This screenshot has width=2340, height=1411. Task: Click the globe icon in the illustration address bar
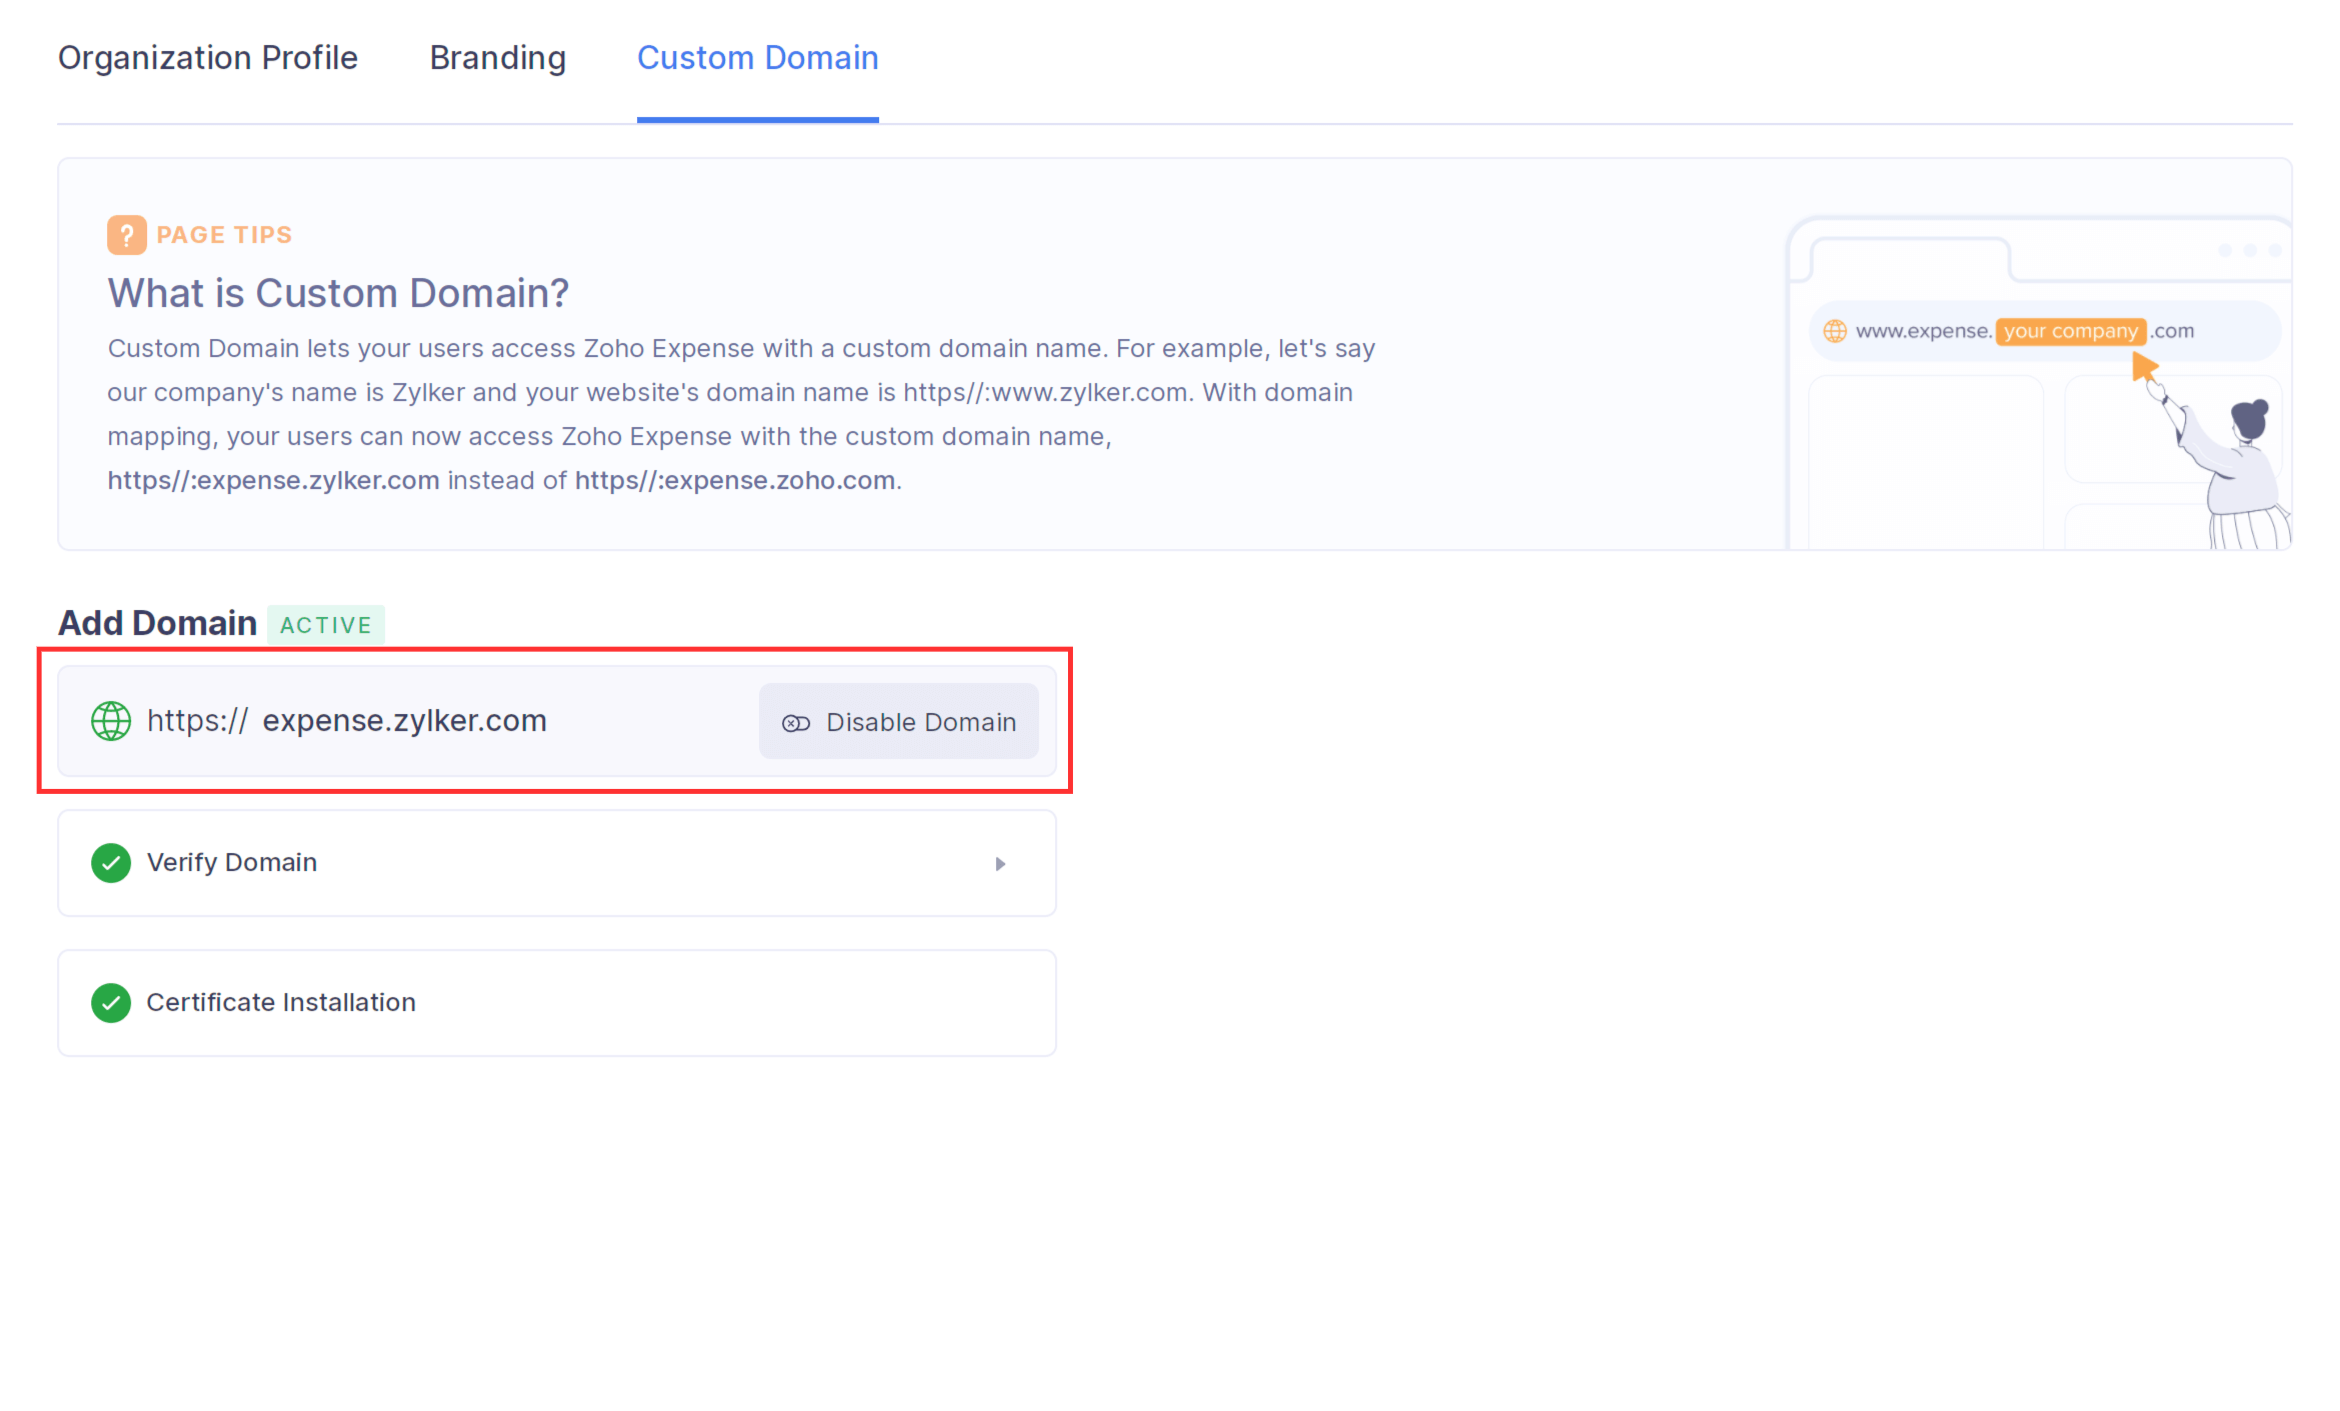click(x=1836, y=330)
